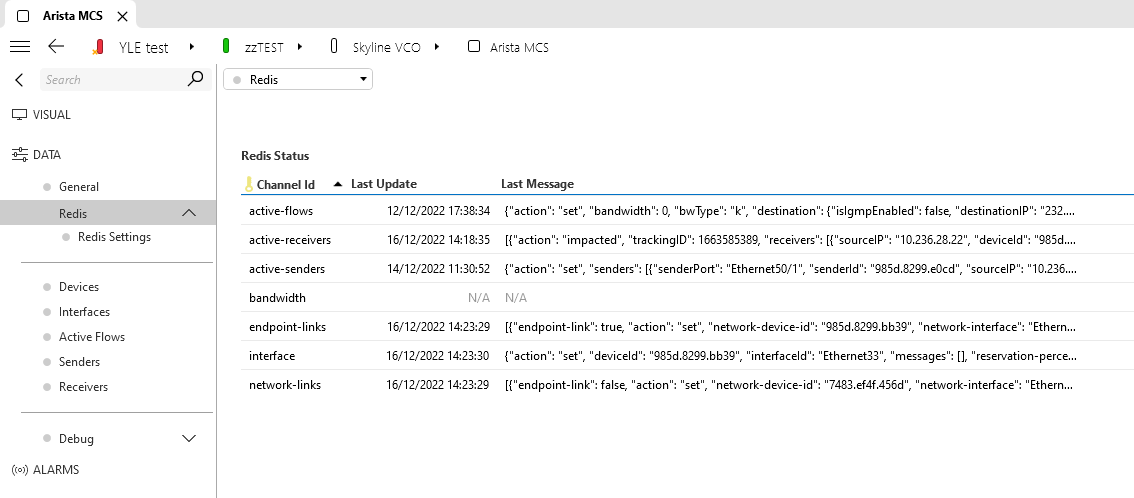Open the ALARMS section
Viewport: 1134px width, 498px height.
56,470
